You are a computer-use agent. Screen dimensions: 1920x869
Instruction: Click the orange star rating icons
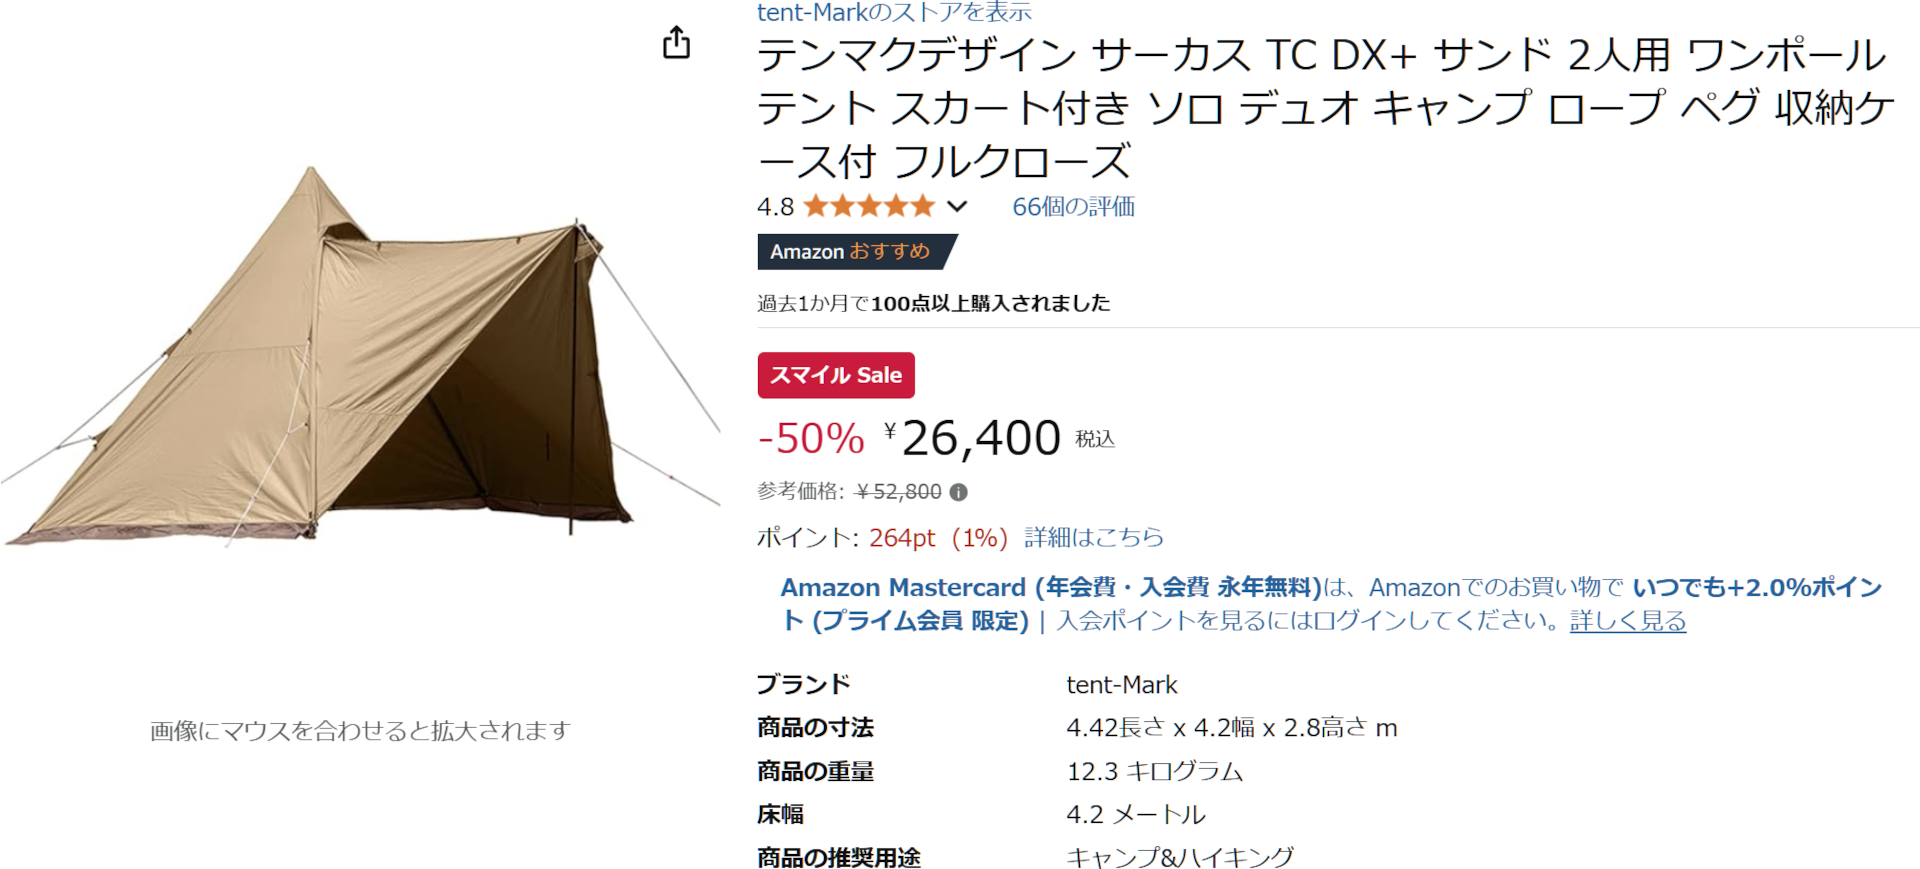(868, 207)
